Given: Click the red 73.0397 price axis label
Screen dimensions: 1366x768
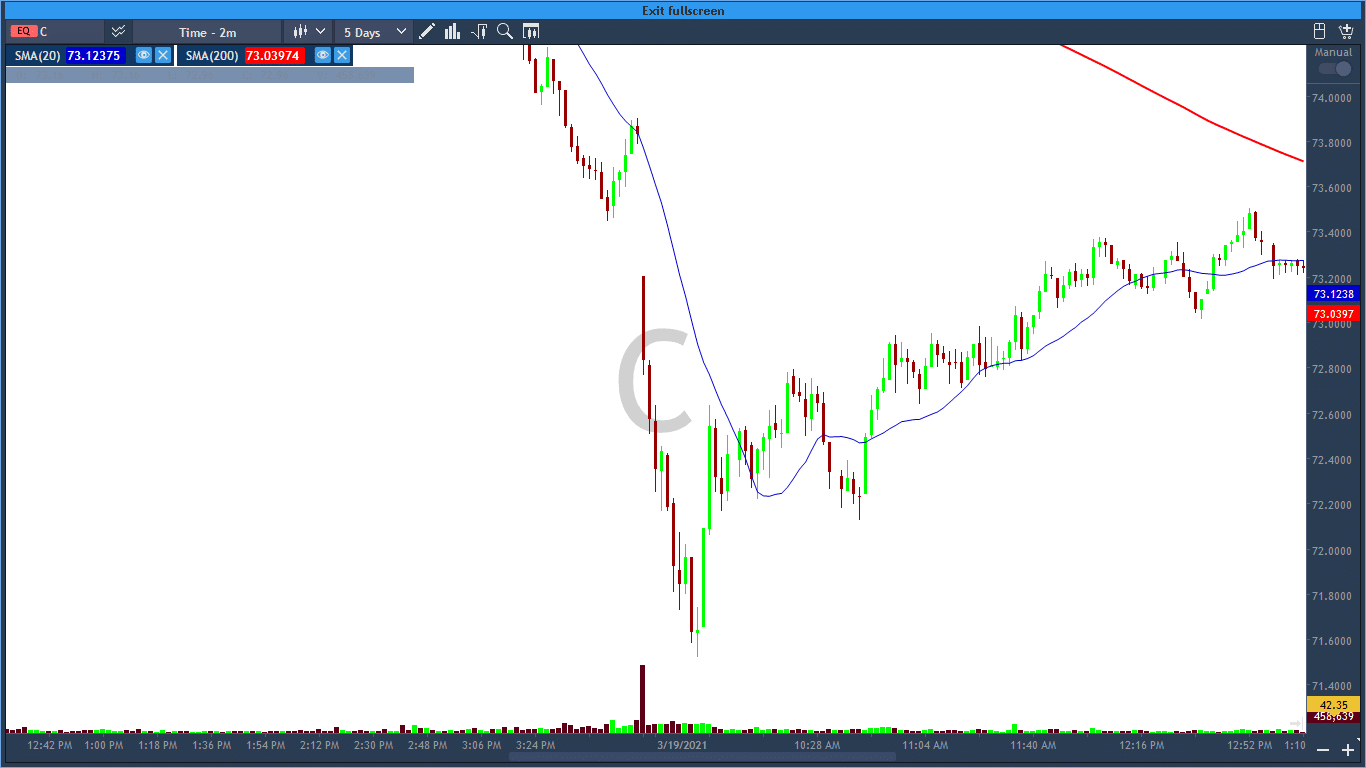Looking at the screenshot, I should [x=1333, y=314].
